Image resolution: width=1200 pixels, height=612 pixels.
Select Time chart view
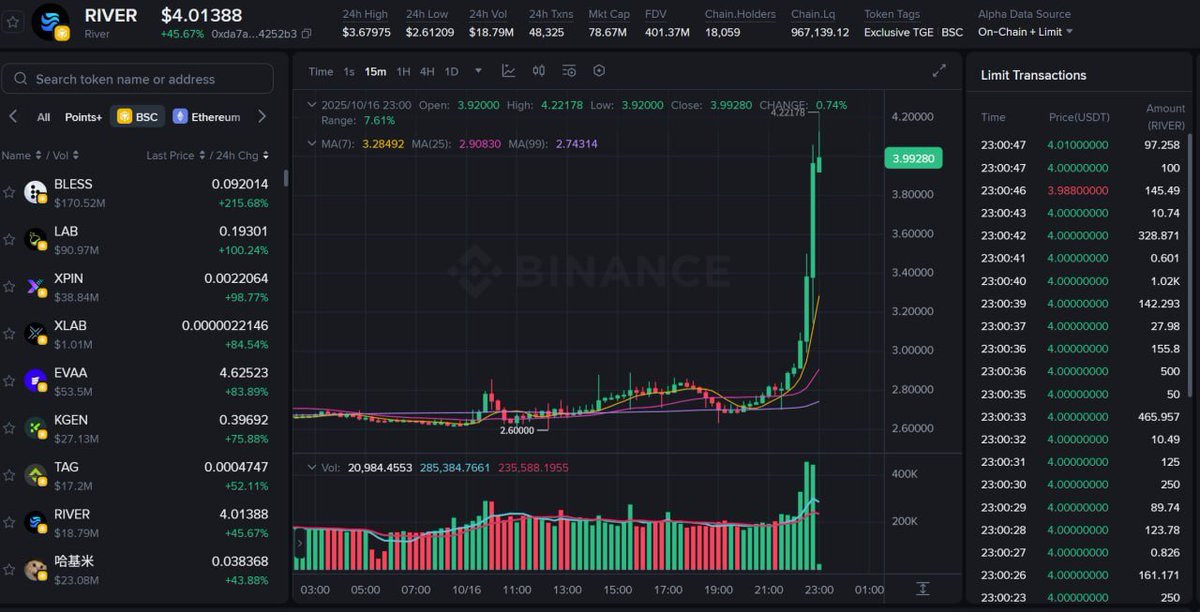coord(321,71)
